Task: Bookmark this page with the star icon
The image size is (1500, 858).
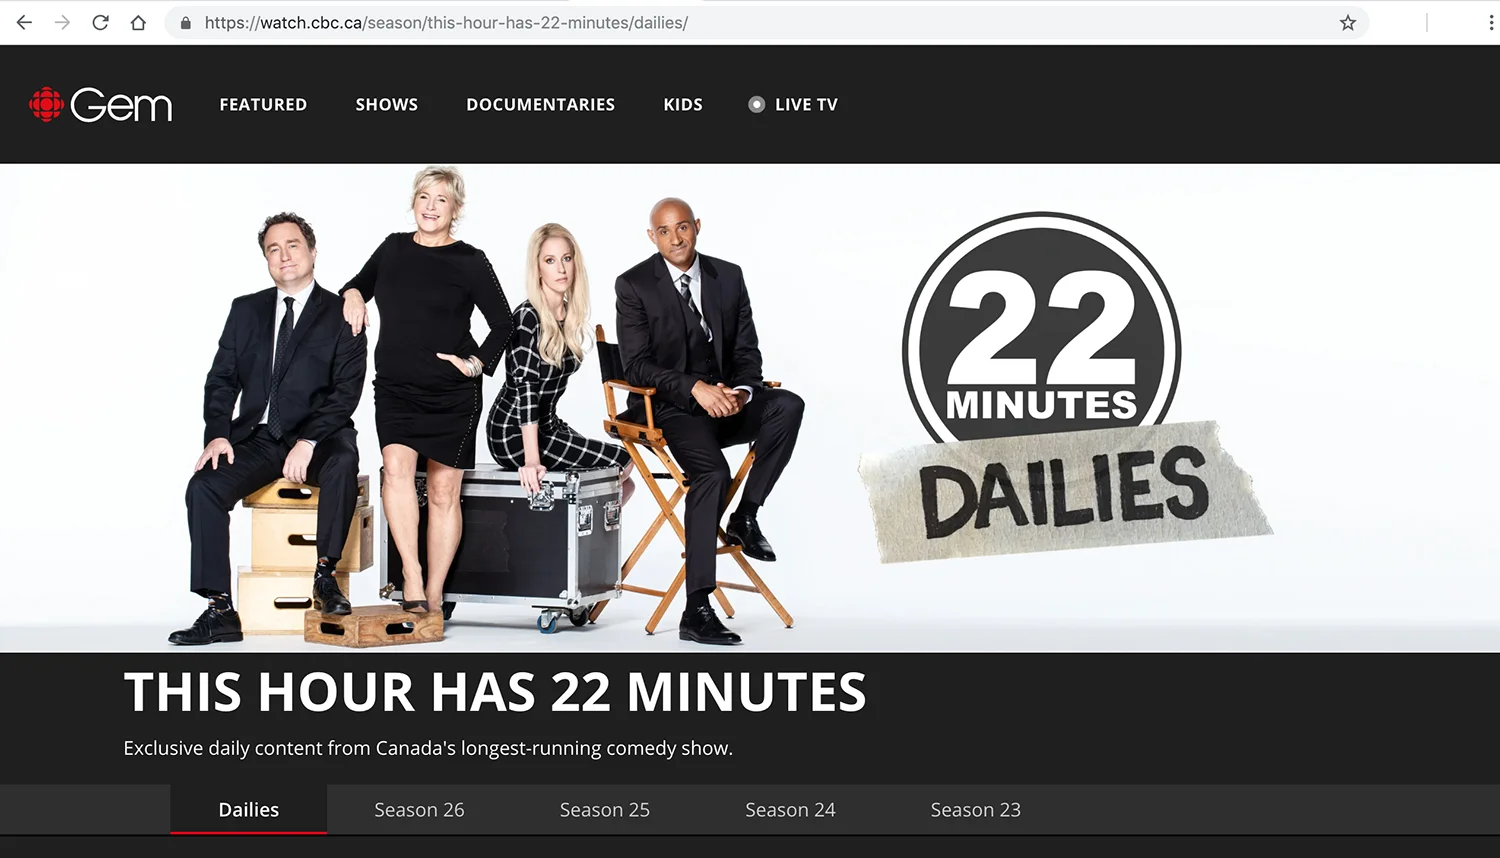Action: 1348,22
